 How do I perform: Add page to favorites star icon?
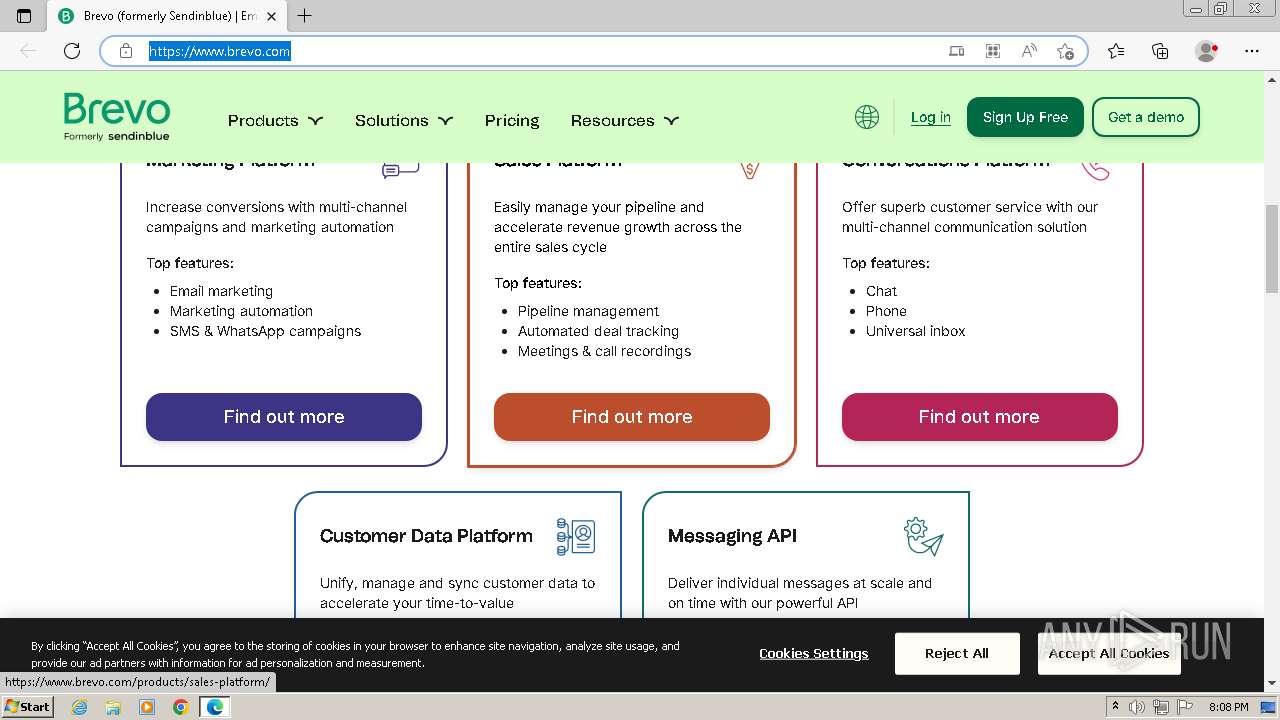point(1065,51)
